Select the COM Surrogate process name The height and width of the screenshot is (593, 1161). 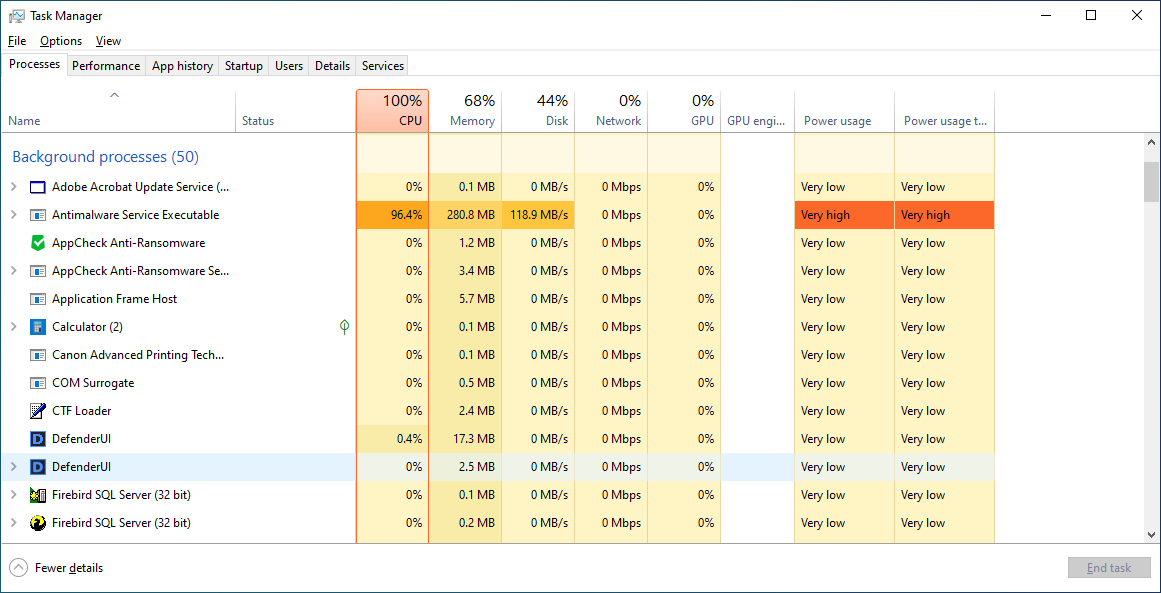coord(93,383)
